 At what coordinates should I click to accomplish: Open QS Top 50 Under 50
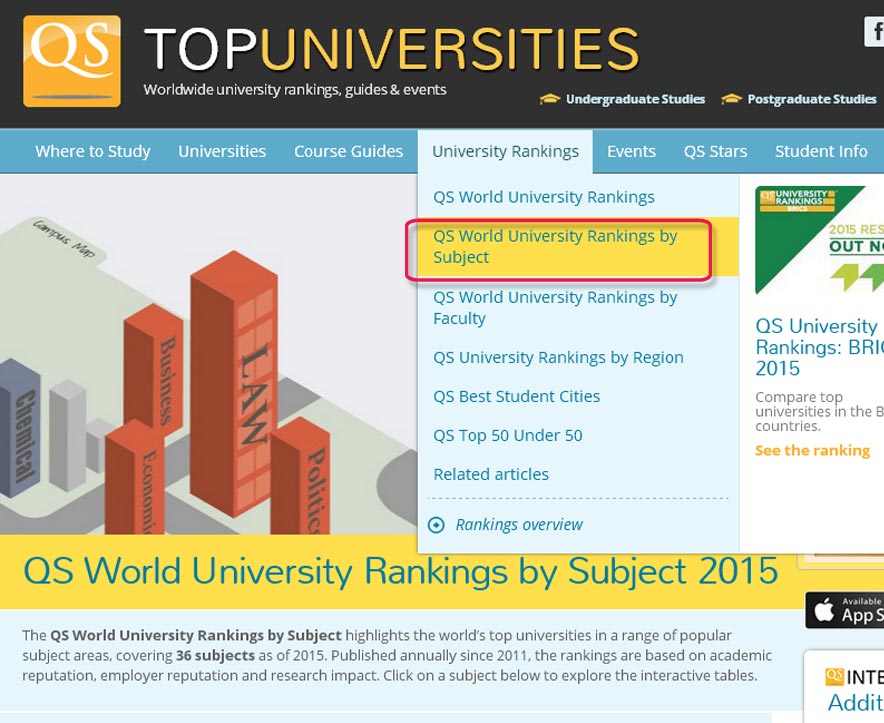coord(508,435)
